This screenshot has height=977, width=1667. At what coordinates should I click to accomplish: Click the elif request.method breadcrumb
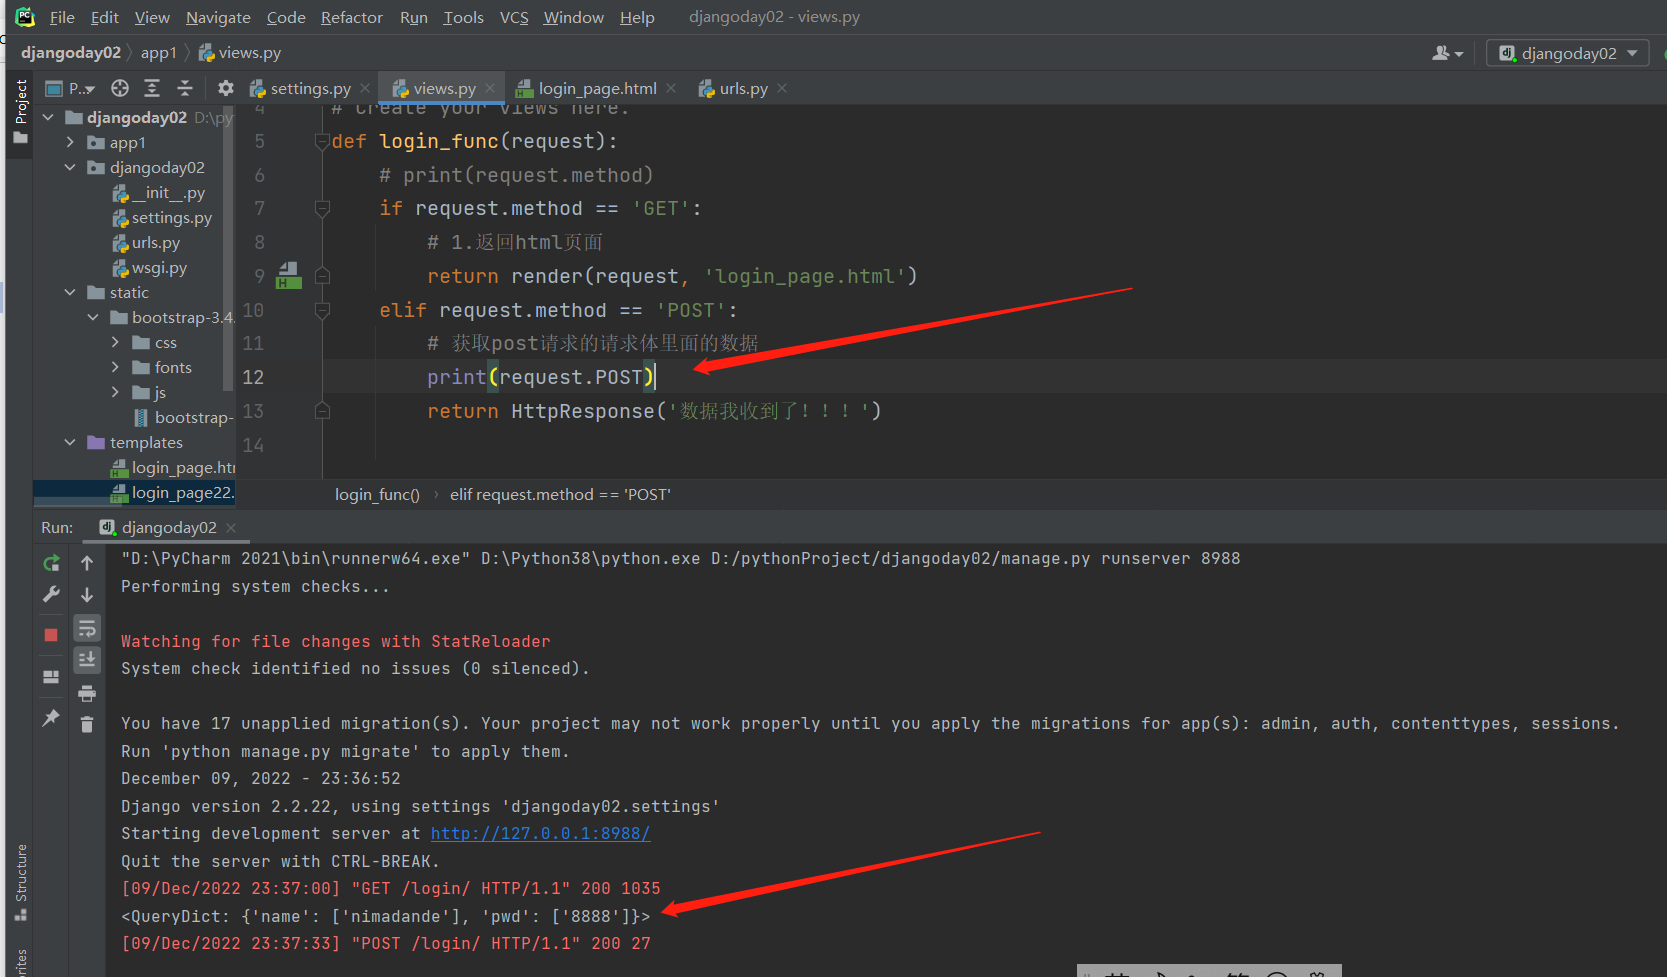click(560, 494)
